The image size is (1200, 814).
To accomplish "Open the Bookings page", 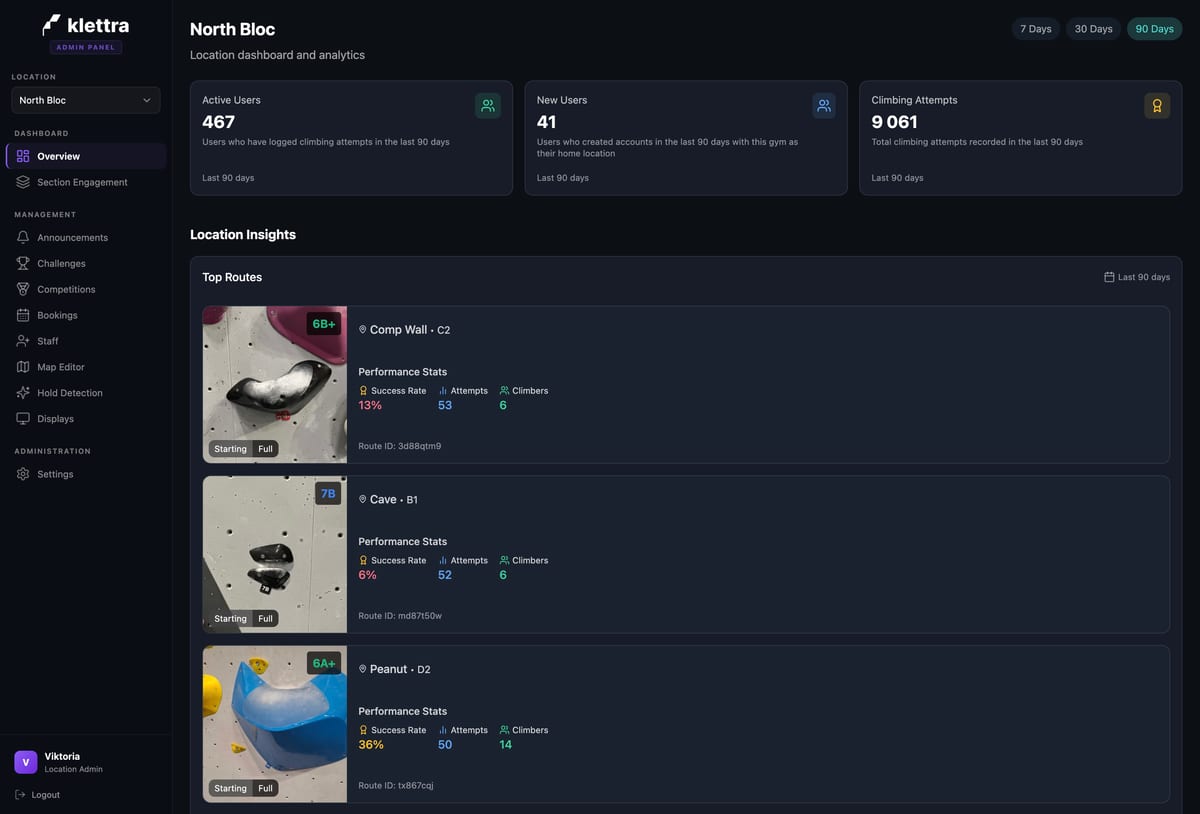I will coord(86,315).
